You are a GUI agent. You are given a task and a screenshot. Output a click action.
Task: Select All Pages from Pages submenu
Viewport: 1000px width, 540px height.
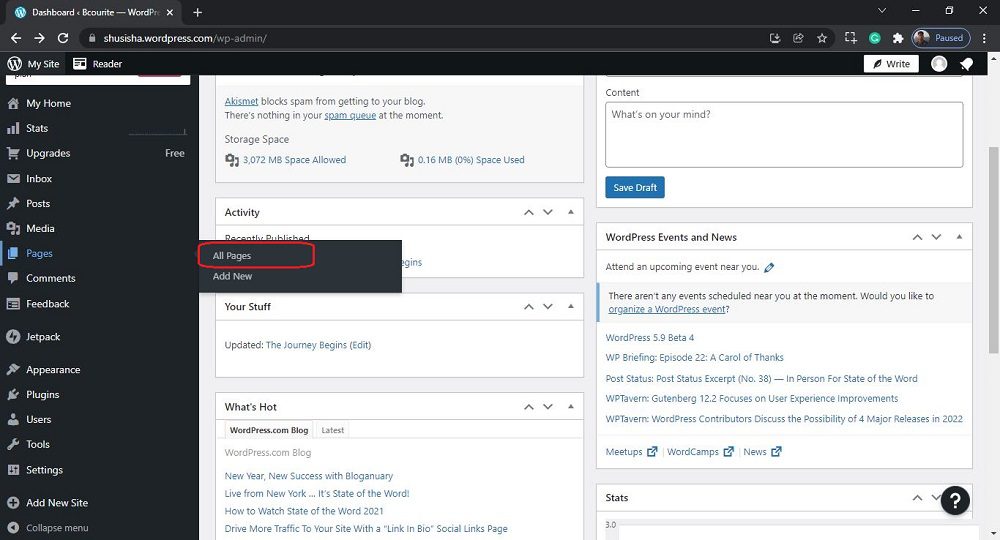tap(232, 256)
